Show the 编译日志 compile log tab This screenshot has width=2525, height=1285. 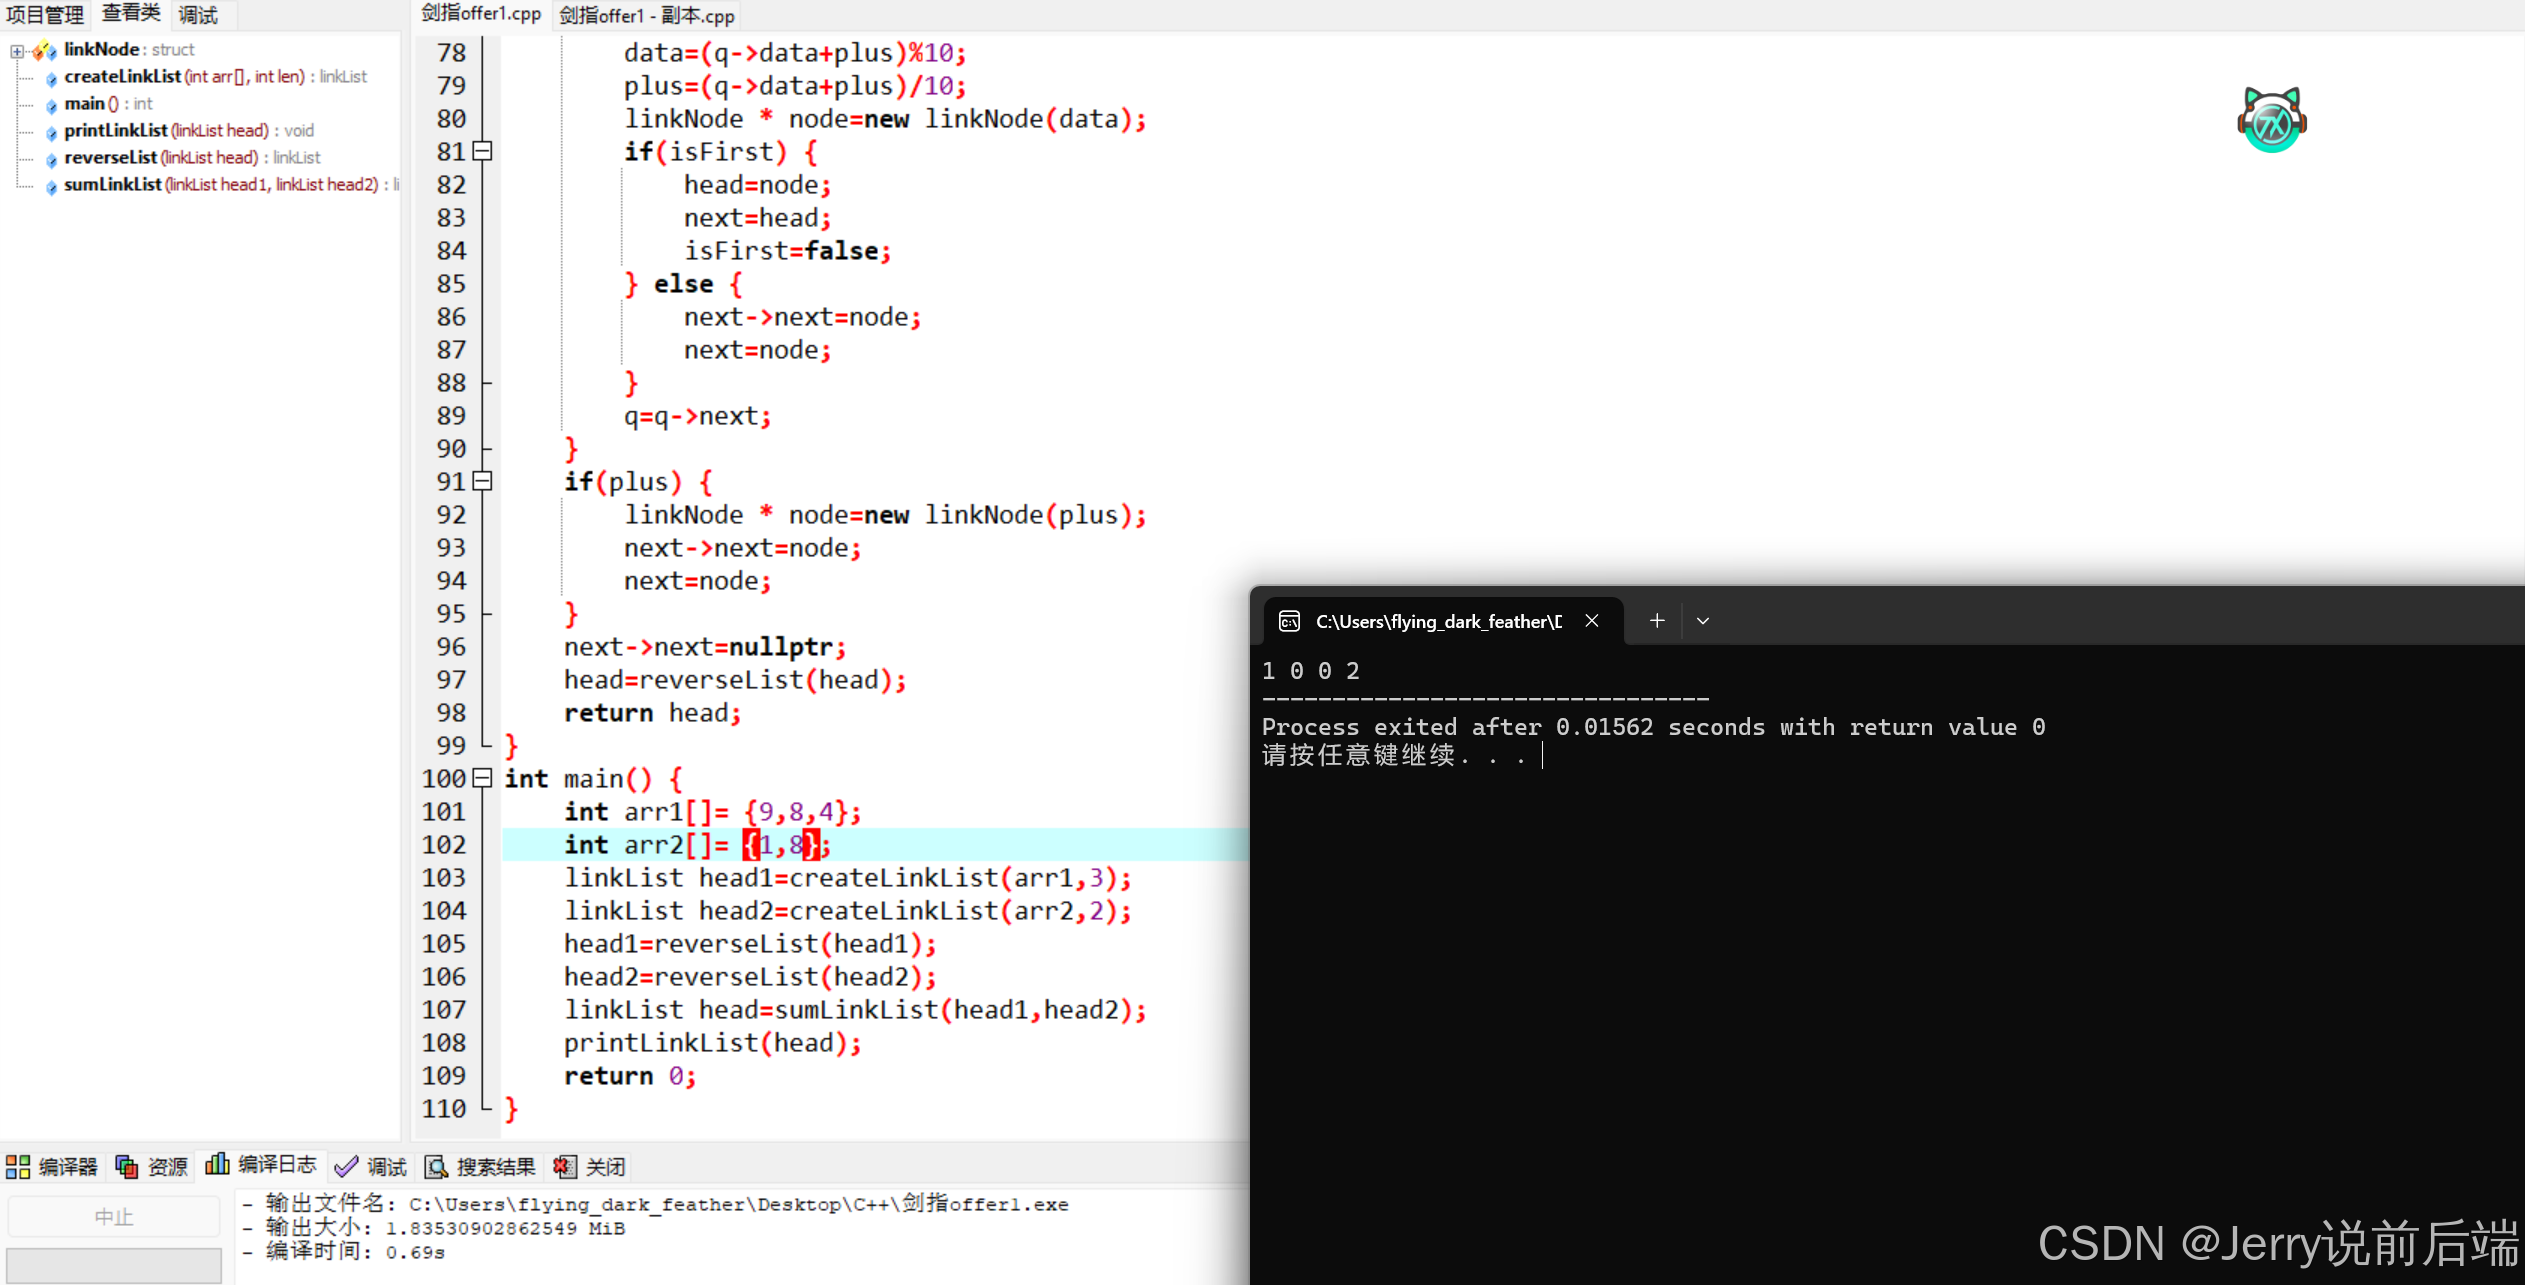coord(261,1165)
